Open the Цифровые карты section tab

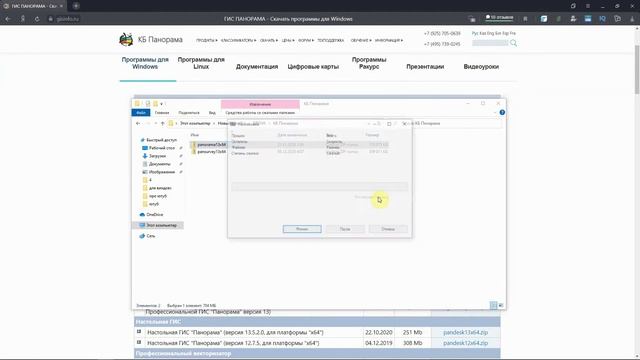point(313,67)
